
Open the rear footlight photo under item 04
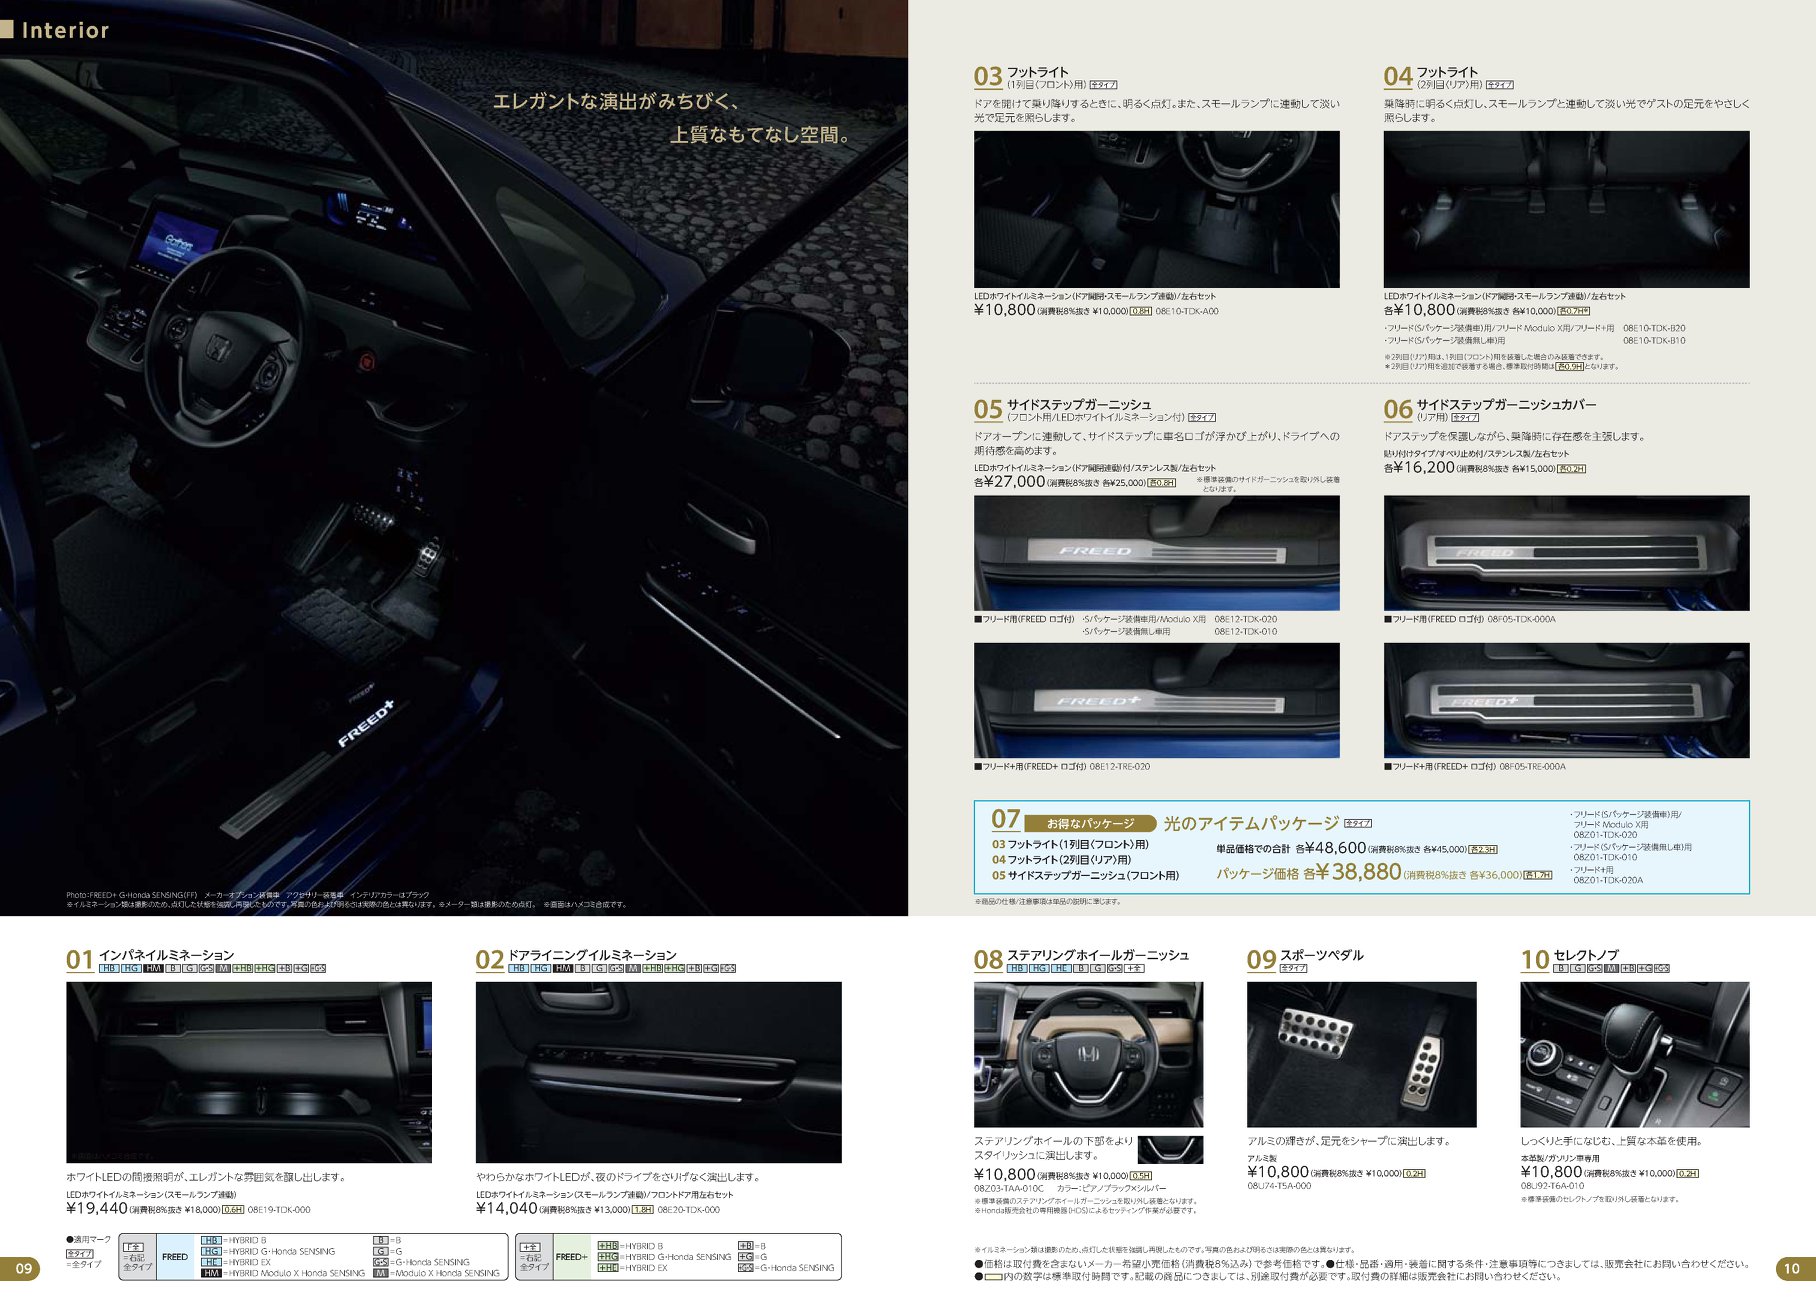click(1566, 209)
